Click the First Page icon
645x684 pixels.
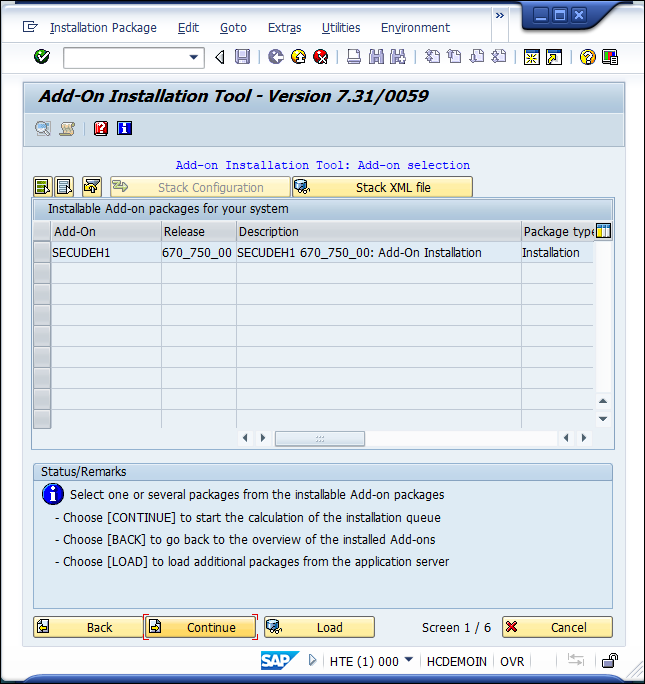click(x=432, y=57)
